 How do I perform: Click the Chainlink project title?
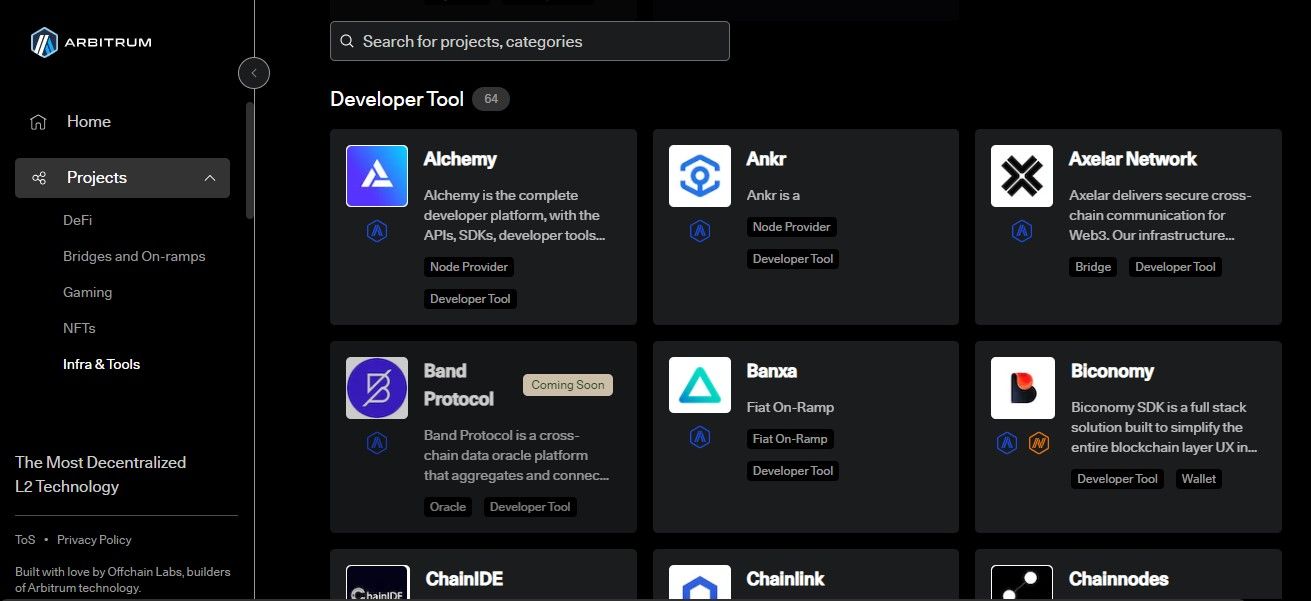[x=786, y=579]
